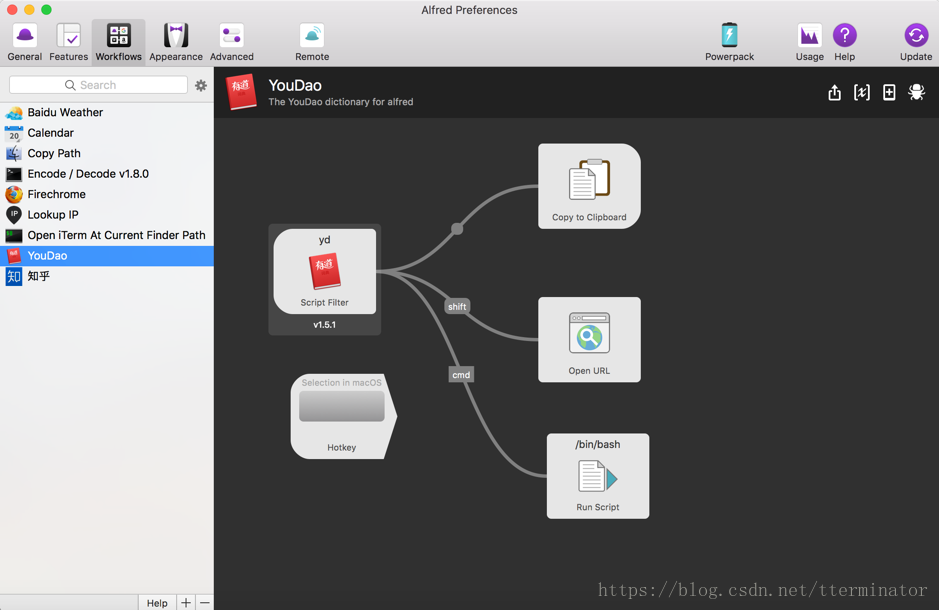Open the Appearance tab
Screen dimensions: 939x610
[176, 42]
